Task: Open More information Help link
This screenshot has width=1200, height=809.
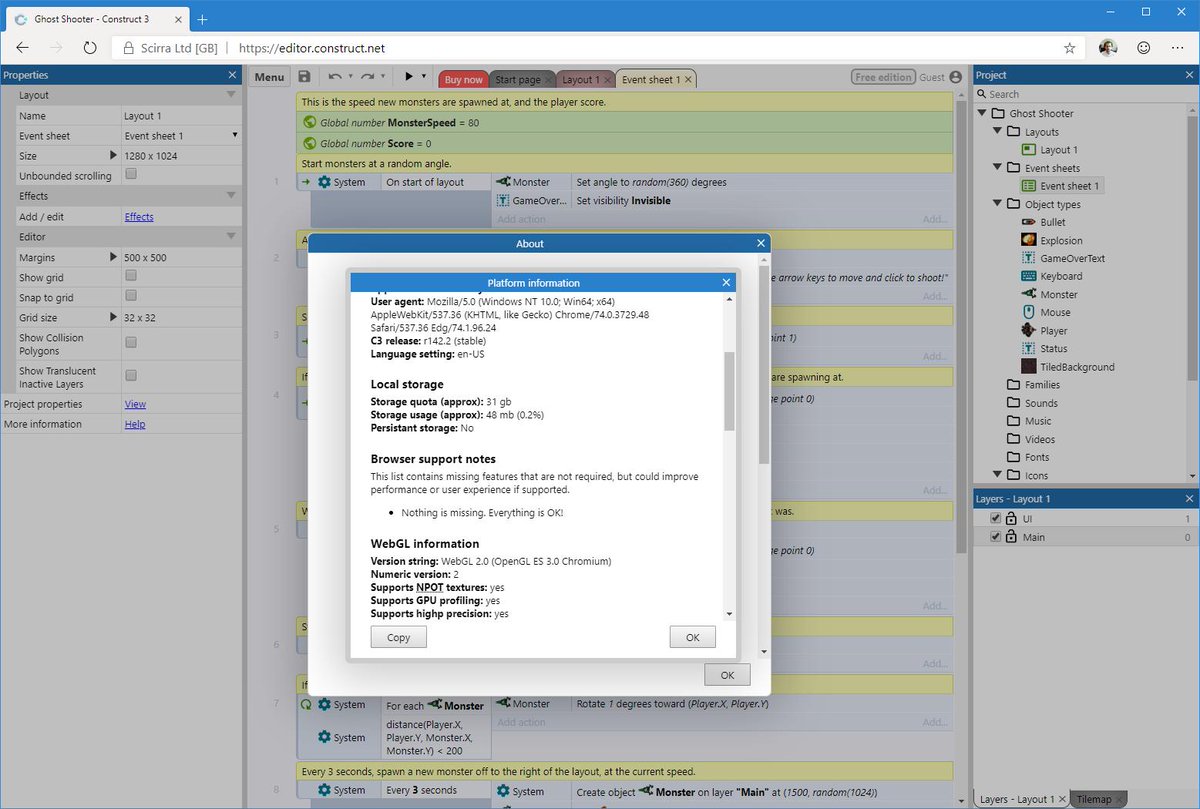Action: click(x=135, y=424)
